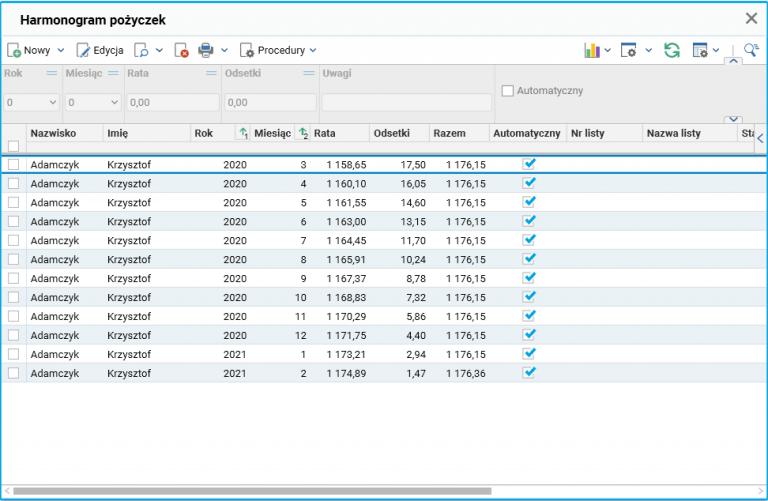Collapse the filter panel with the up chevron
The height and width of the screenshot is (501, 768).
click(733, 61)
